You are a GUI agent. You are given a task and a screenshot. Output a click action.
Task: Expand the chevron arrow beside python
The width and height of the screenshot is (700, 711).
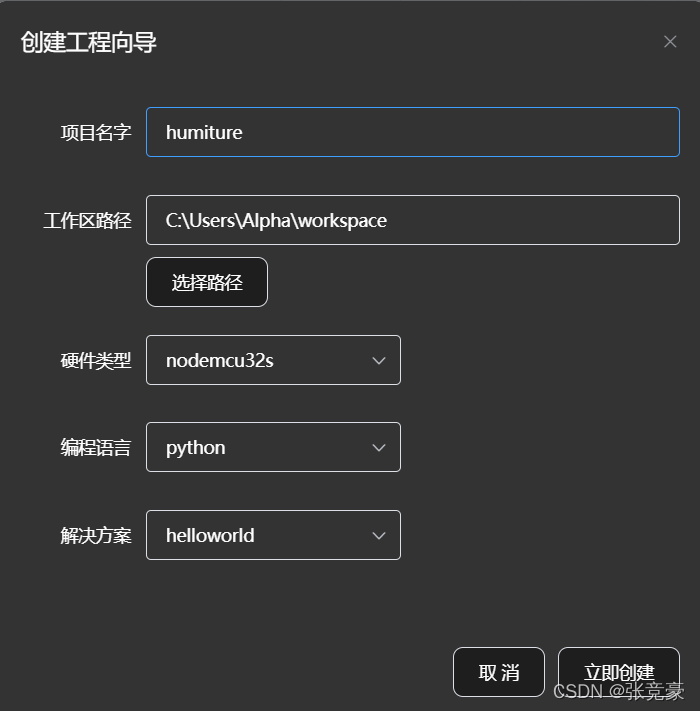tap(379, 448)
